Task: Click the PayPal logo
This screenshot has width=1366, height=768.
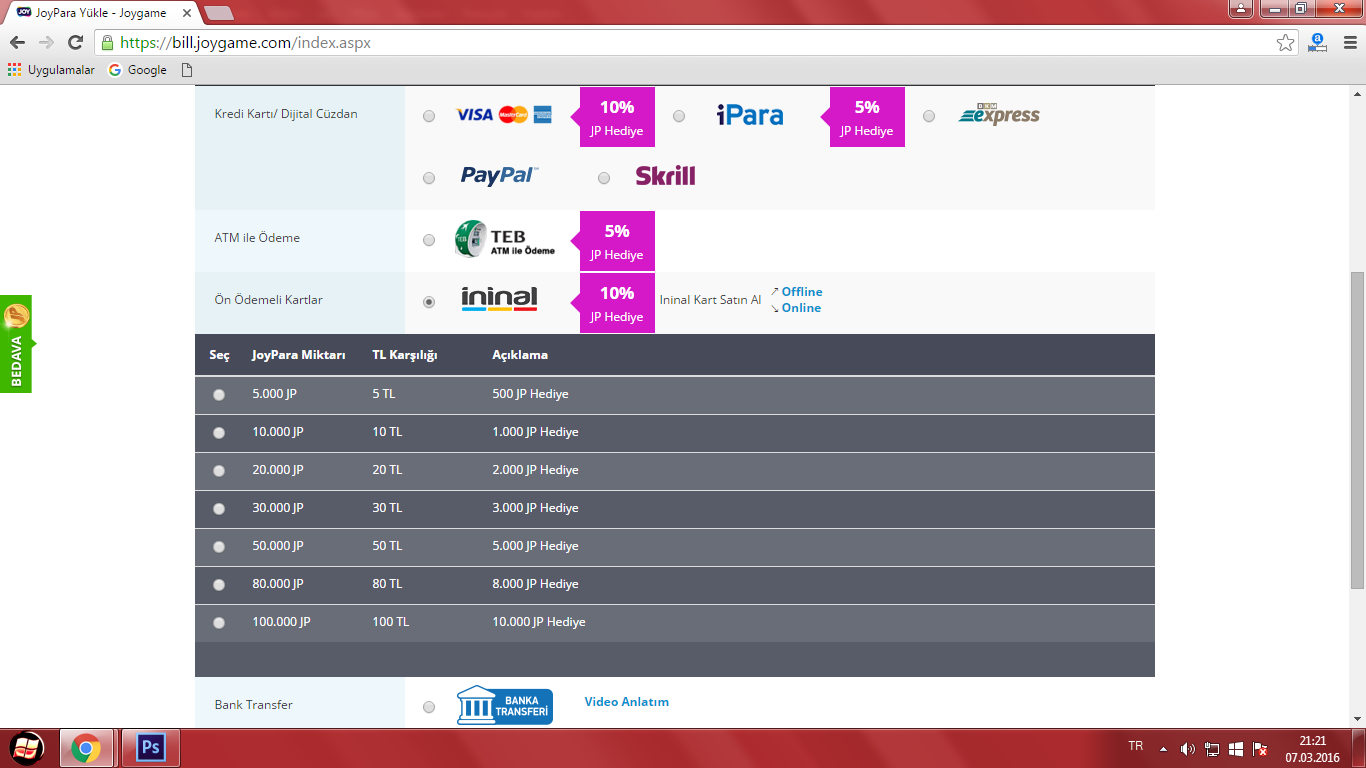Action: pyautogui.click(x=499, y=176)
